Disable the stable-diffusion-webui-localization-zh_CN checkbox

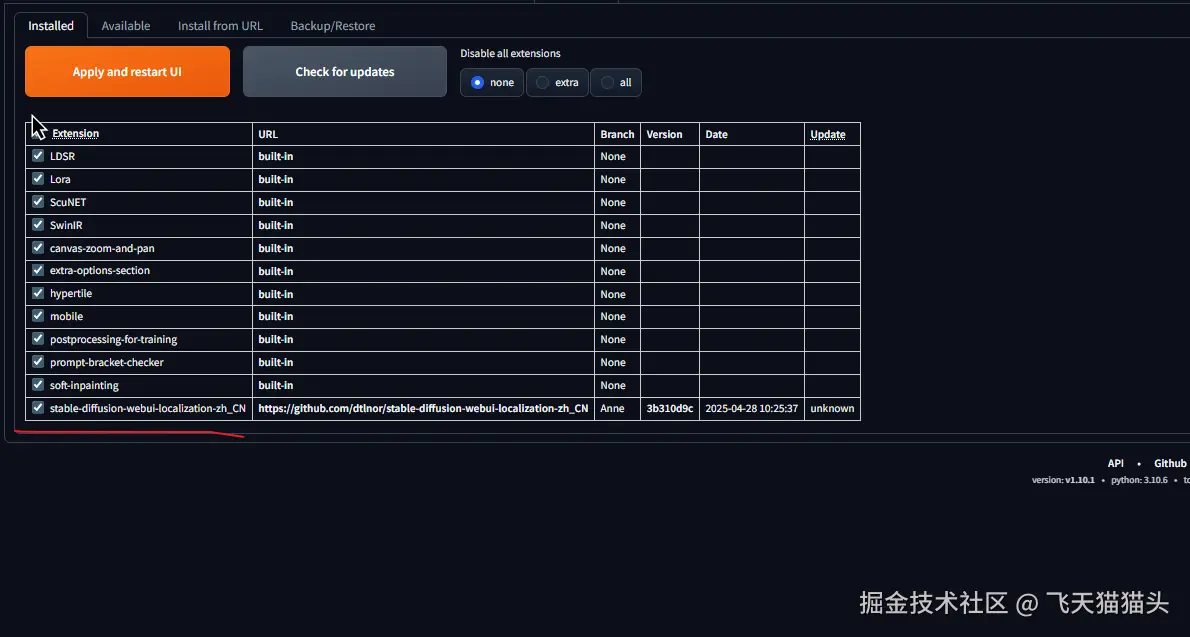tap(38, 408)
